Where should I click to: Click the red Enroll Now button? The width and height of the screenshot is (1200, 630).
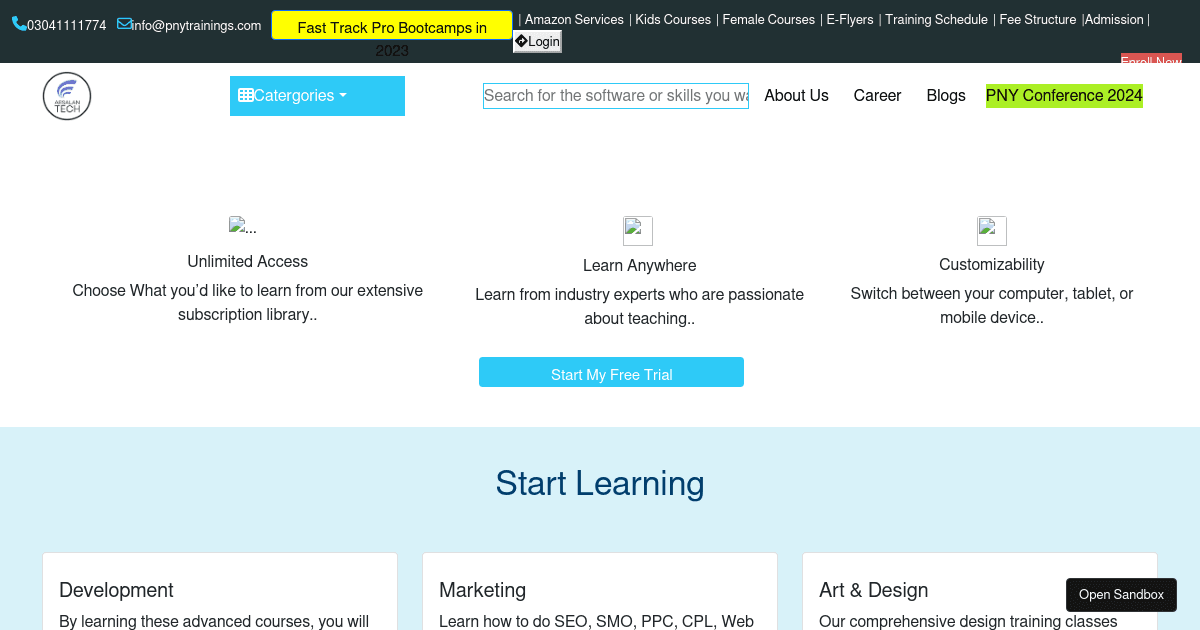pyautogui.click(x=1151, y=61)
